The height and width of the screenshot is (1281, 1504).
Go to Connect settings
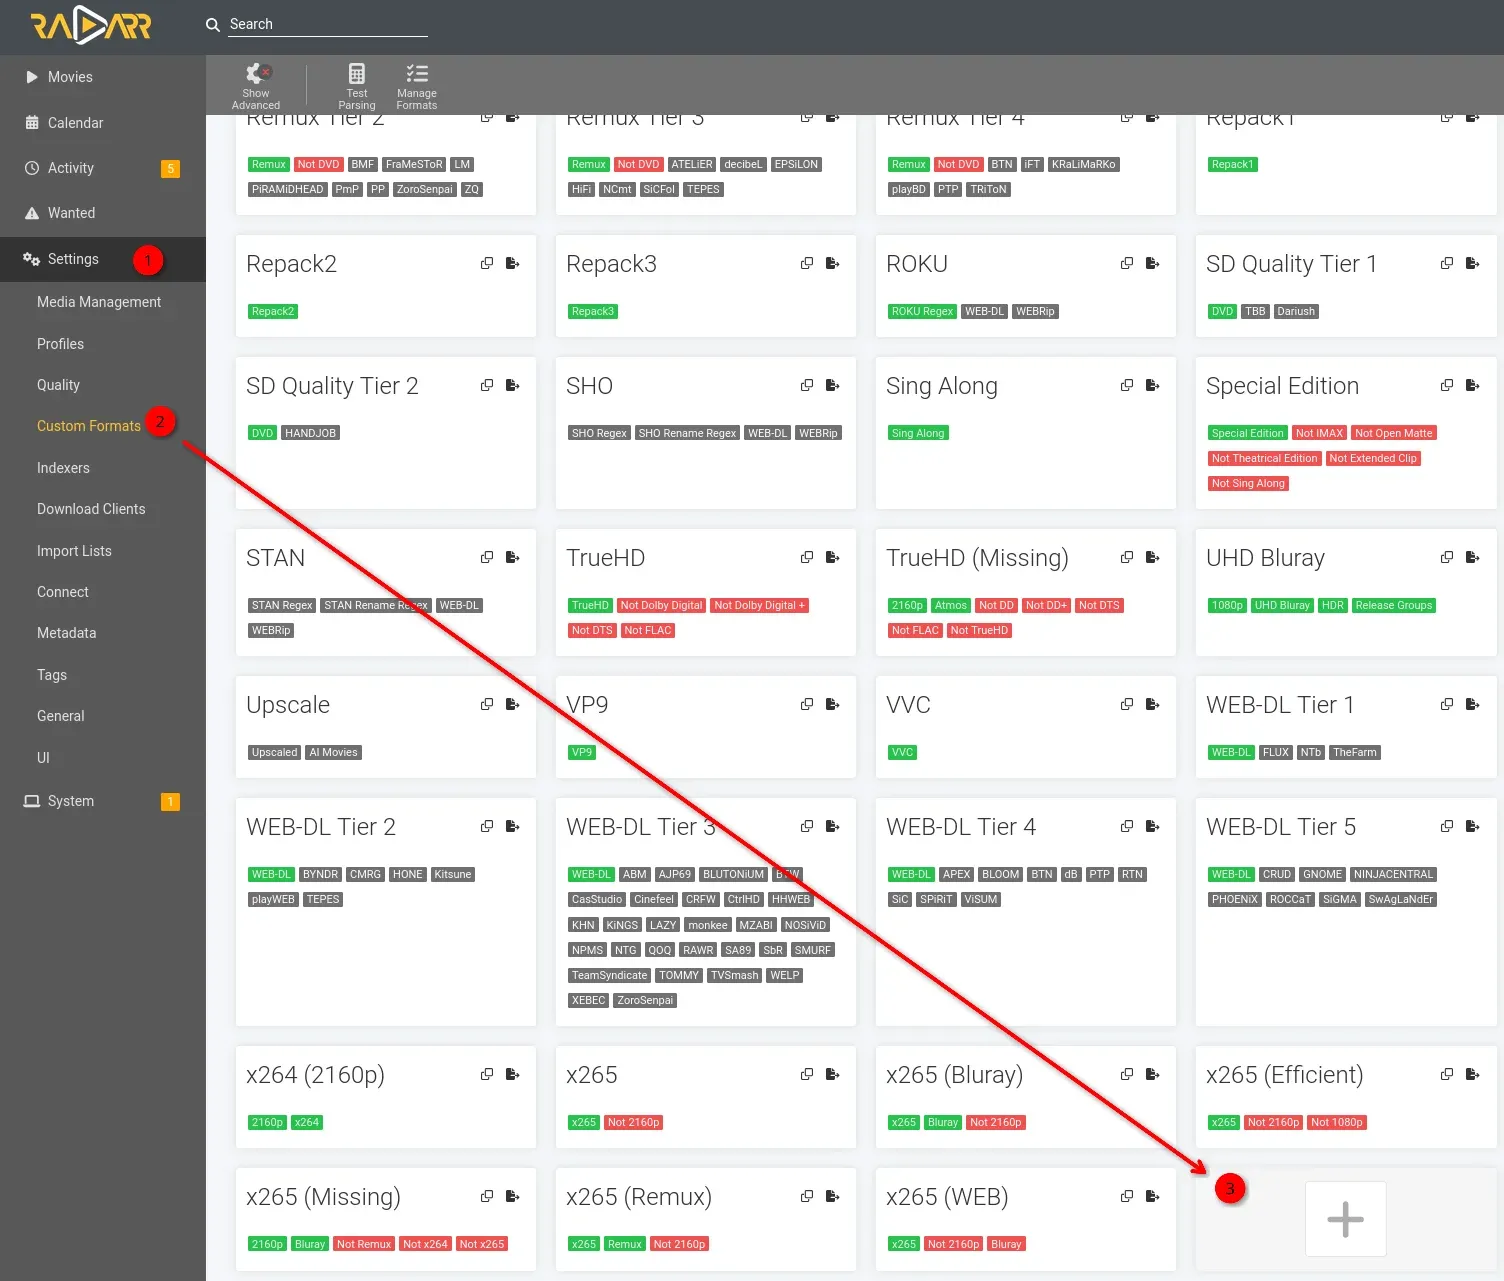coord(63,592)
